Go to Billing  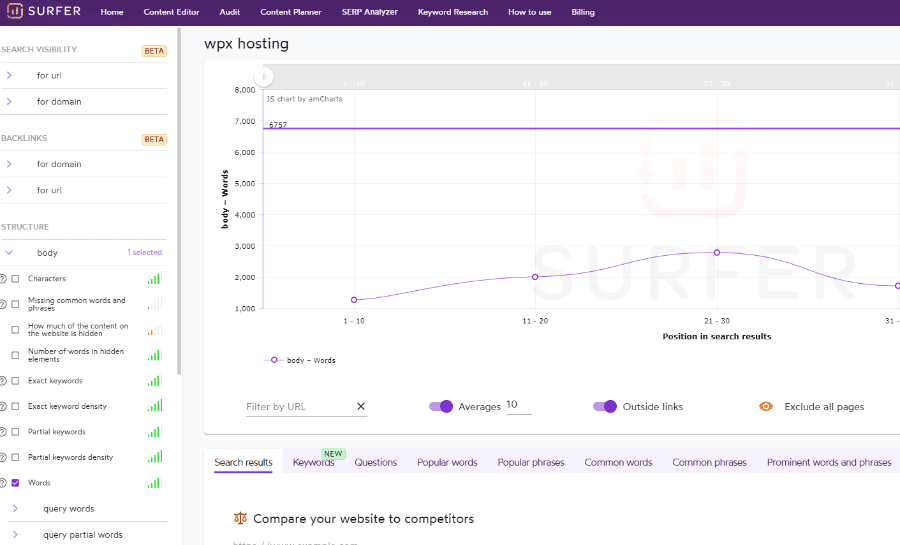[583, 12]
